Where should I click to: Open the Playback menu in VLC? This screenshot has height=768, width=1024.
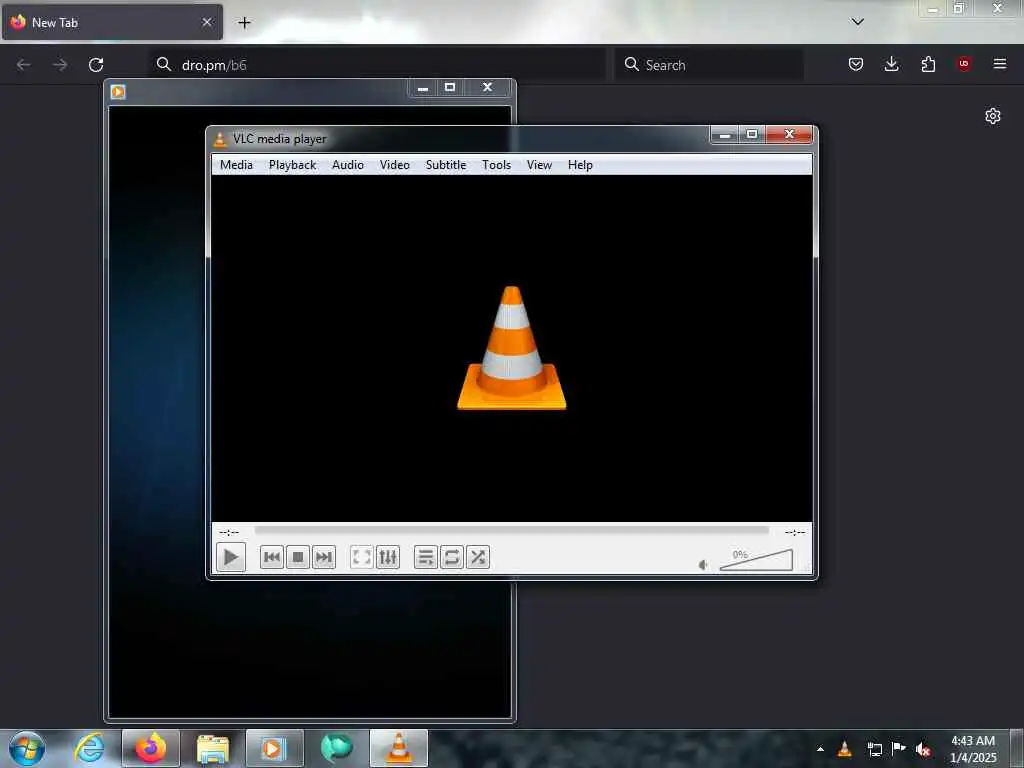tap(293, 165)
